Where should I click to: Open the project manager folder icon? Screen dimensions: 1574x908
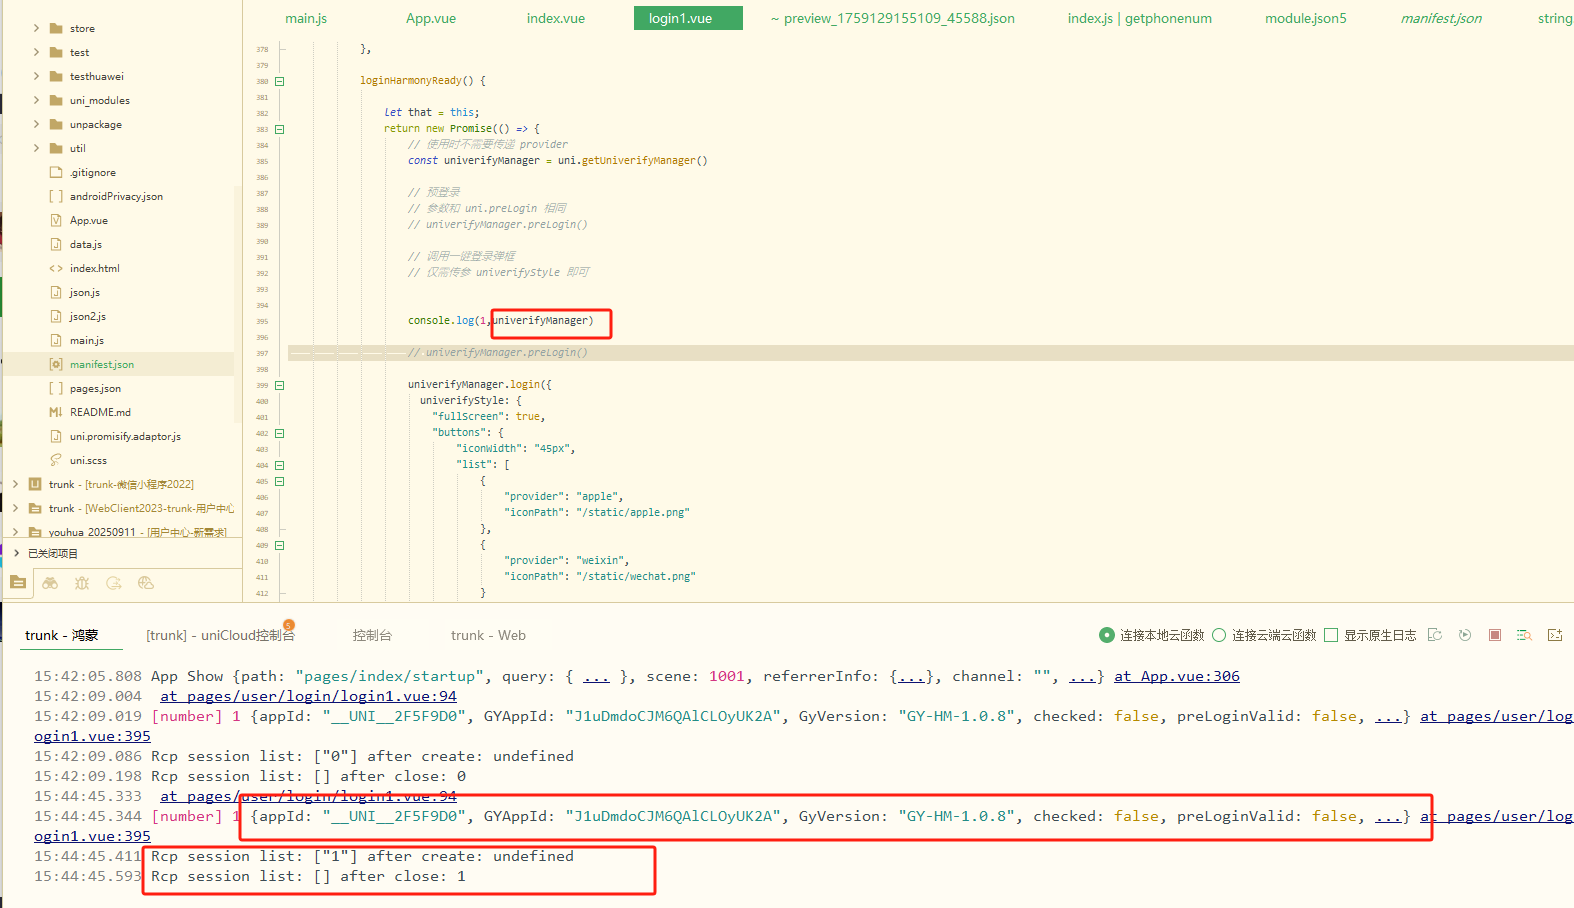(x=18, y=583)
